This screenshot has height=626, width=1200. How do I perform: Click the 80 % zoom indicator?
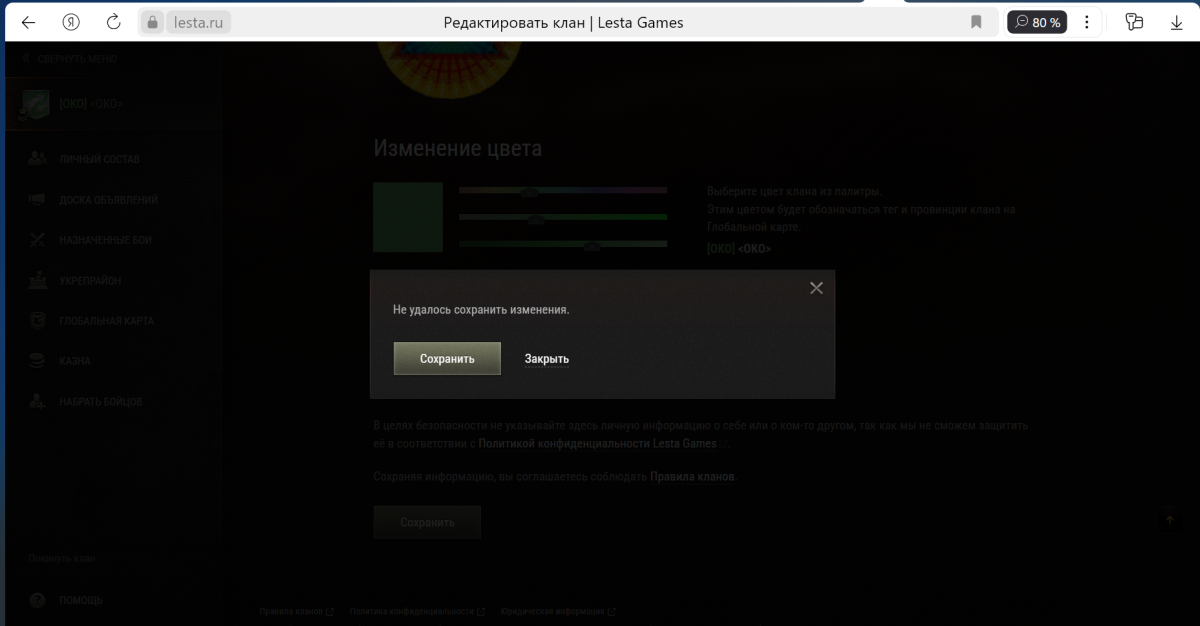[x=1037, y=22]
